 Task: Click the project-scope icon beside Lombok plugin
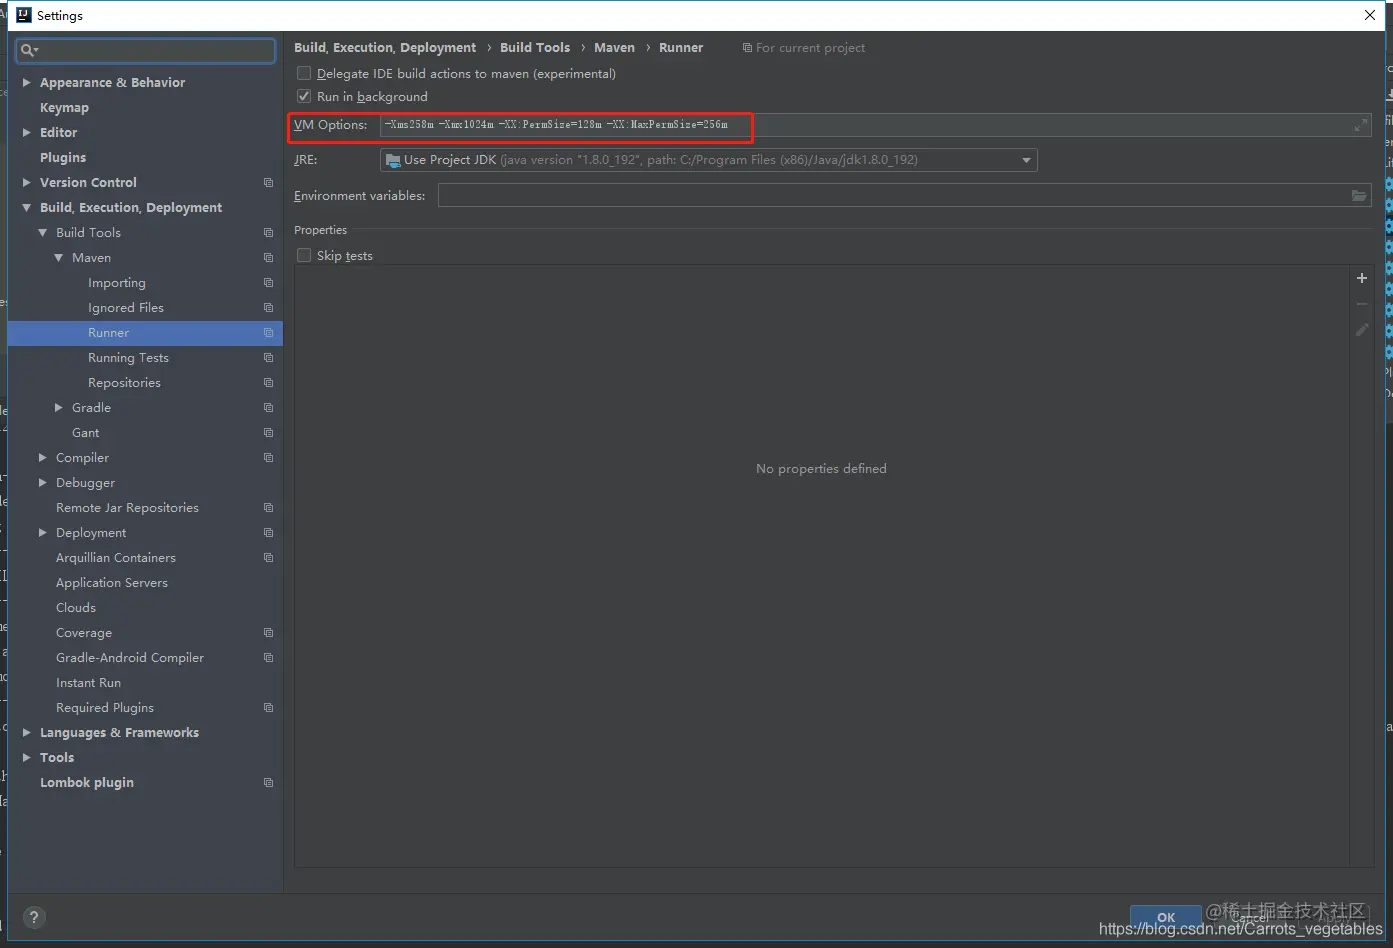268,783
